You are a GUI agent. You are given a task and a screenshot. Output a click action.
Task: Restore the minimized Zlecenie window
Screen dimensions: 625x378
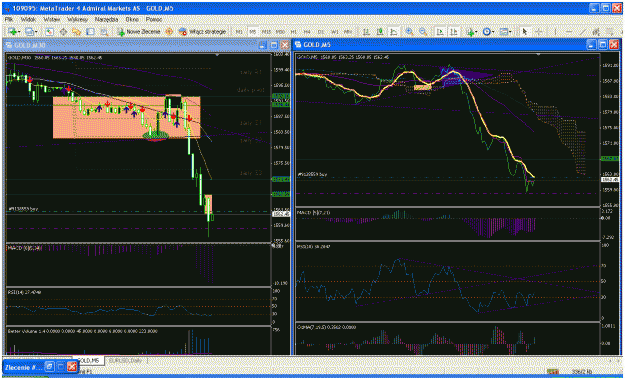click(x=49, y=366)
